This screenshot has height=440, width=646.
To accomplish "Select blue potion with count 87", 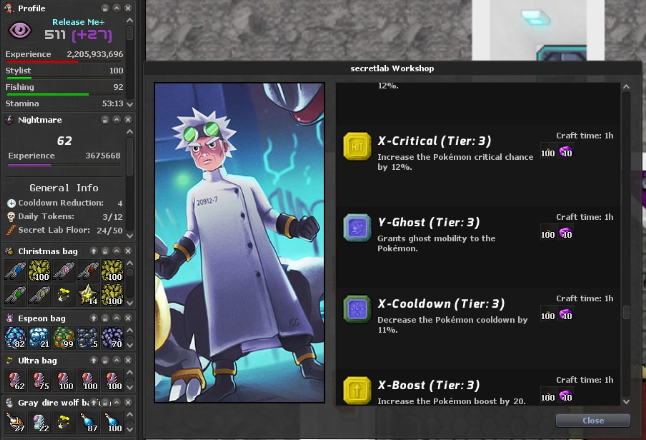I will 88,422.
